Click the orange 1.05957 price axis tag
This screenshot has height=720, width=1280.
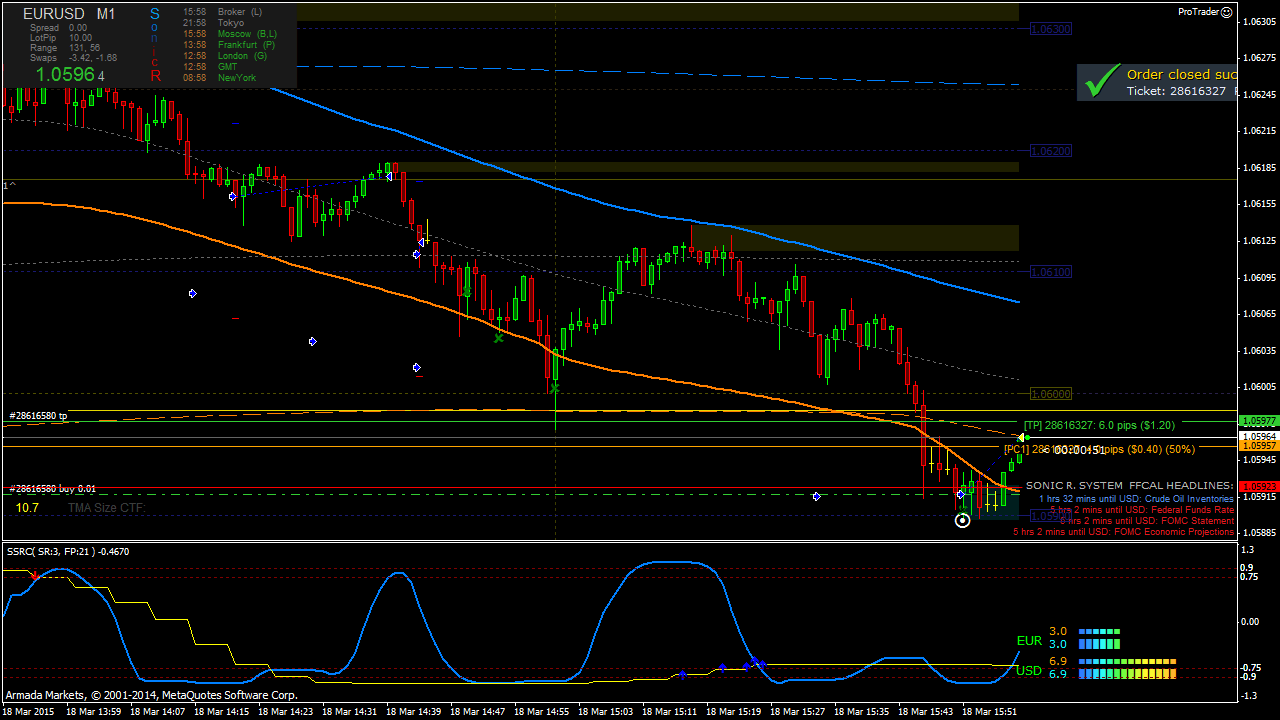pyautogui.click(x=1257, y=446)
